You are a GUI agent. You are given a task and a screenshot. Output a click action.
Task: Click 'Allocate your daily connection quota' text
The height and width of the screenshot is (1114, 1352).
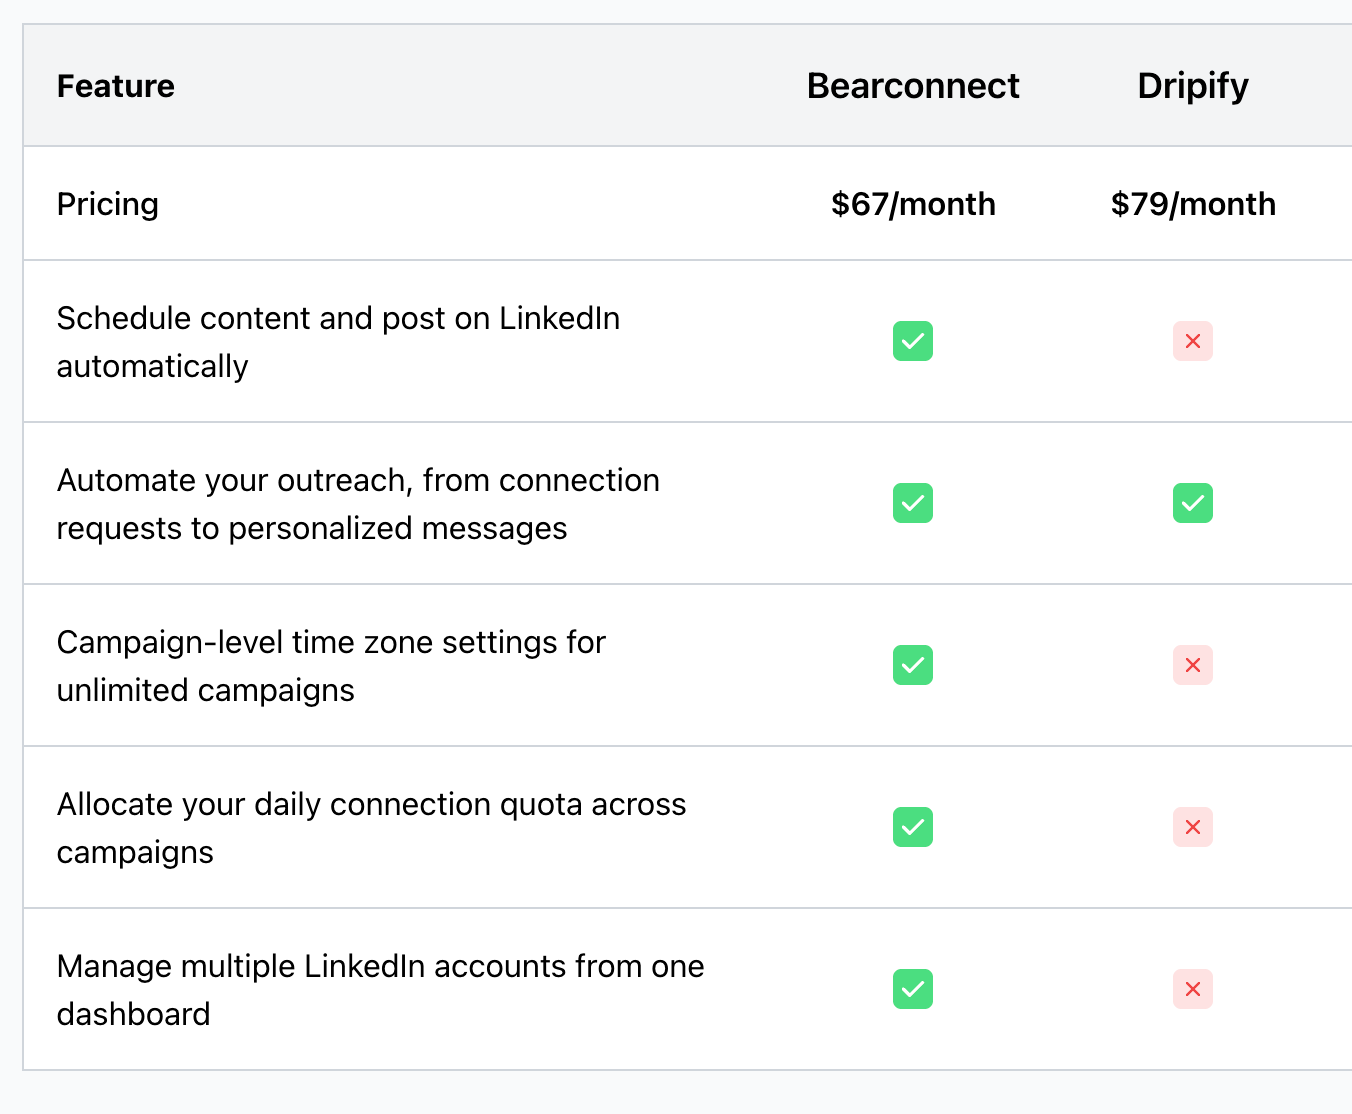[x=371, y=804]
